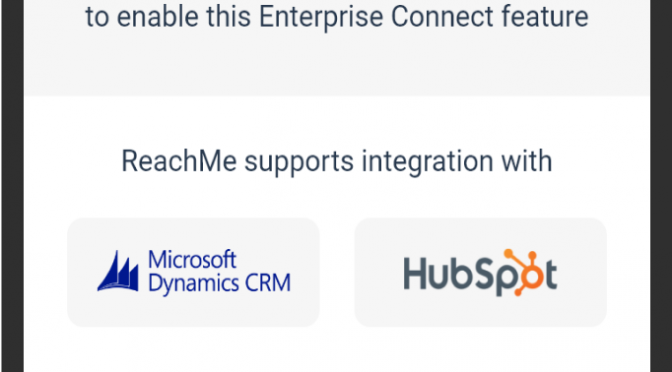
Task: Click the letter 't' ending the HubSpot logo
Action: tap(551, 274)
